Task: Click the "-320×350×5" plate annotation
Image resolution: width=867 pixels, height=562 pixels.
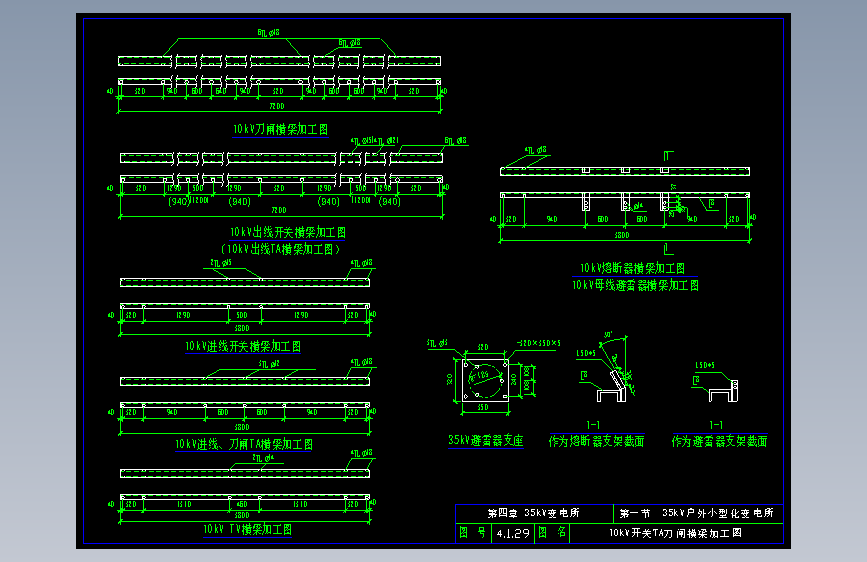Action: [539, 343]
